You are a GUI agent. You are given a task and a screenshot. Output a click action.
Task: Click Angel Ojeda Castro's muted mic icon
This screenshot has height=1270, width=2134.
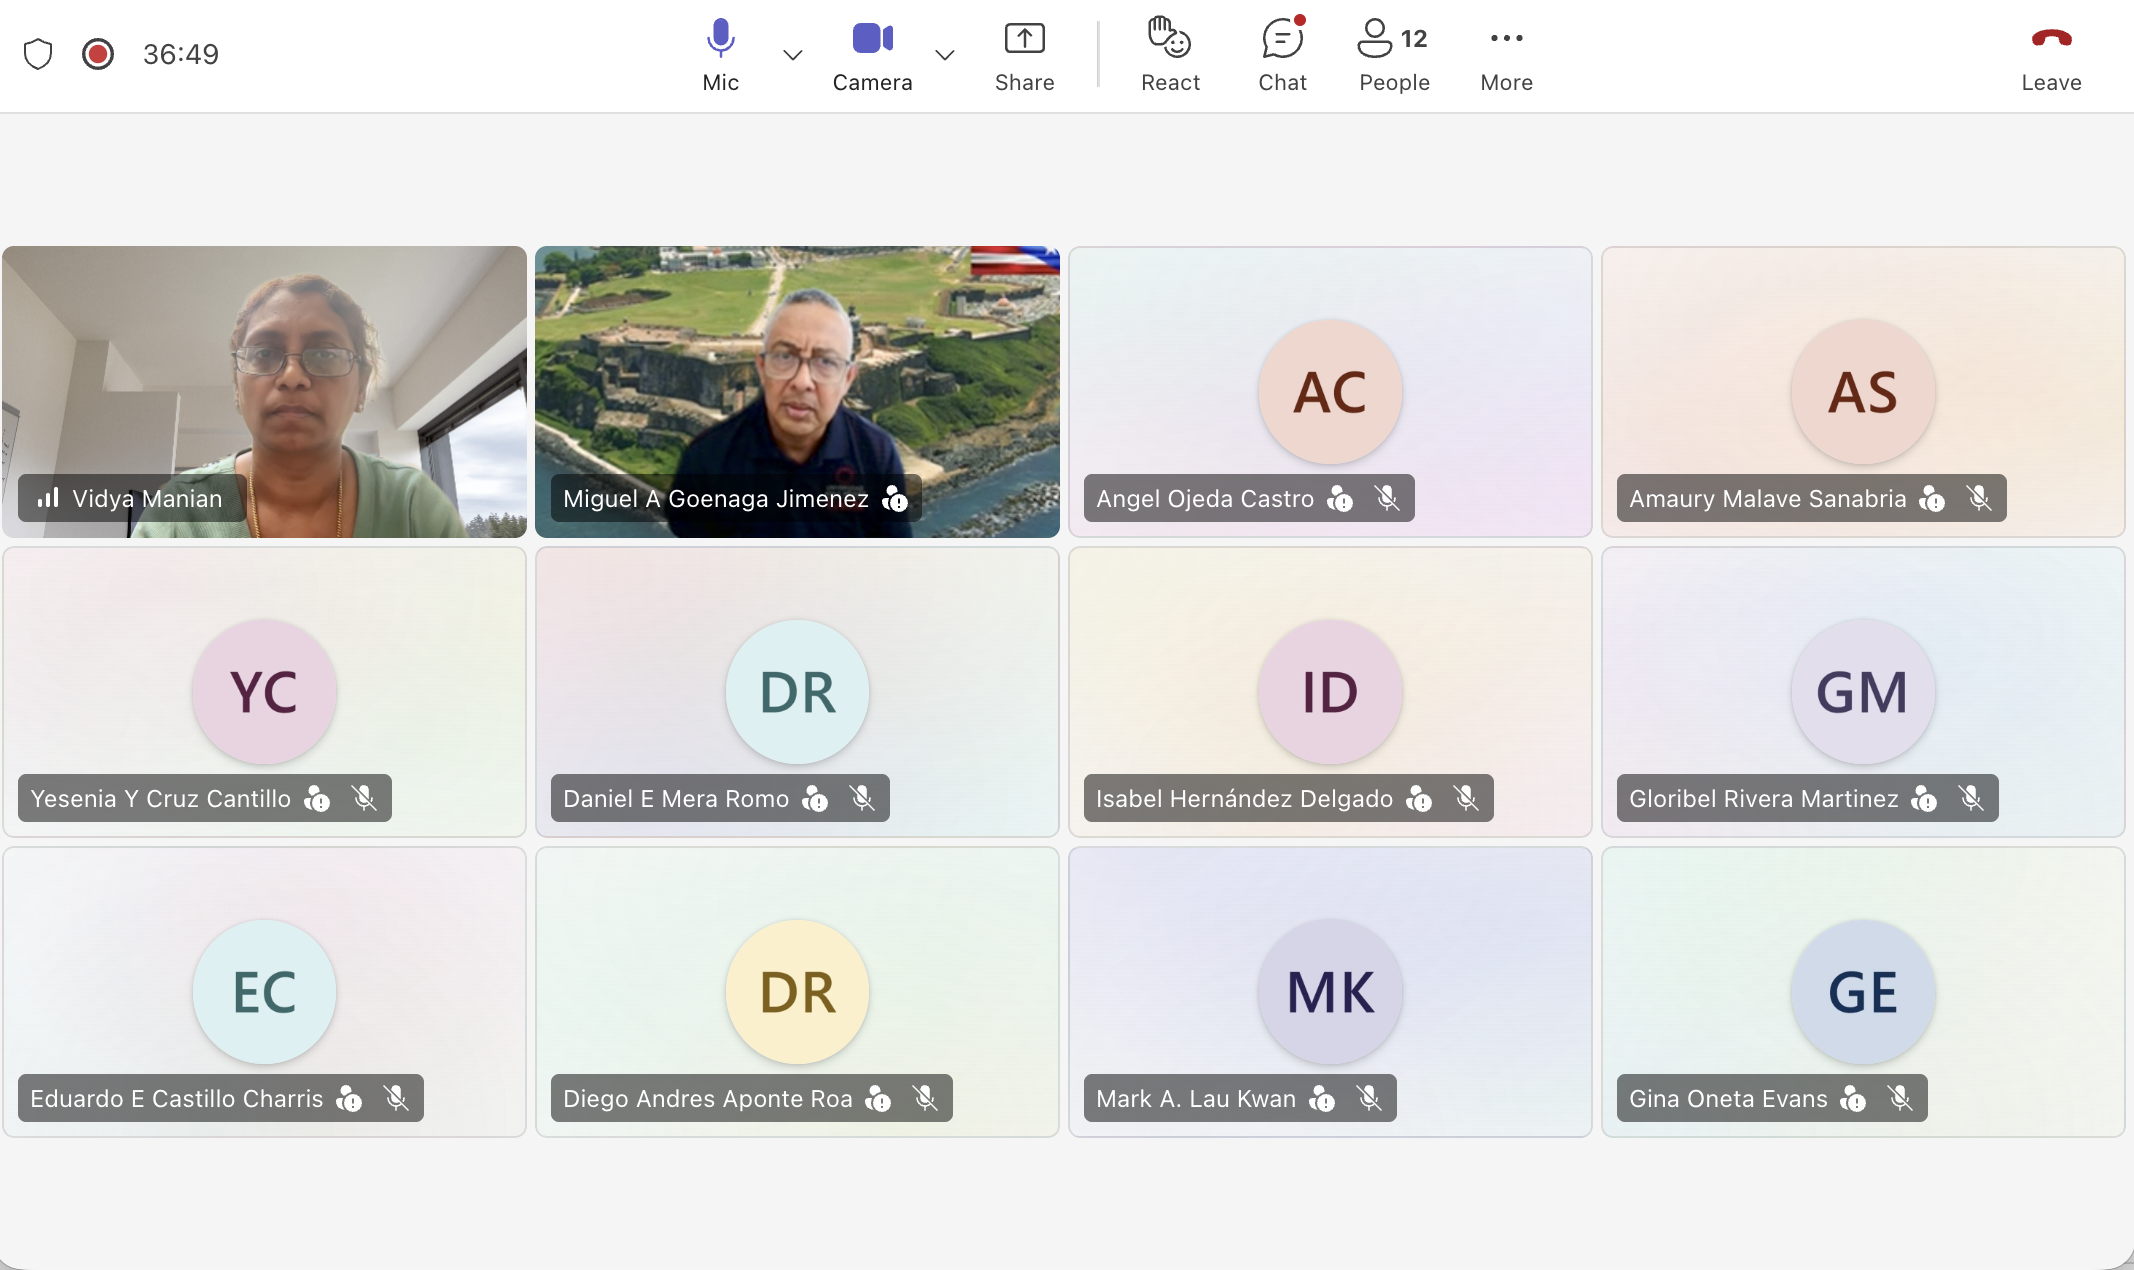[1386, 498]
